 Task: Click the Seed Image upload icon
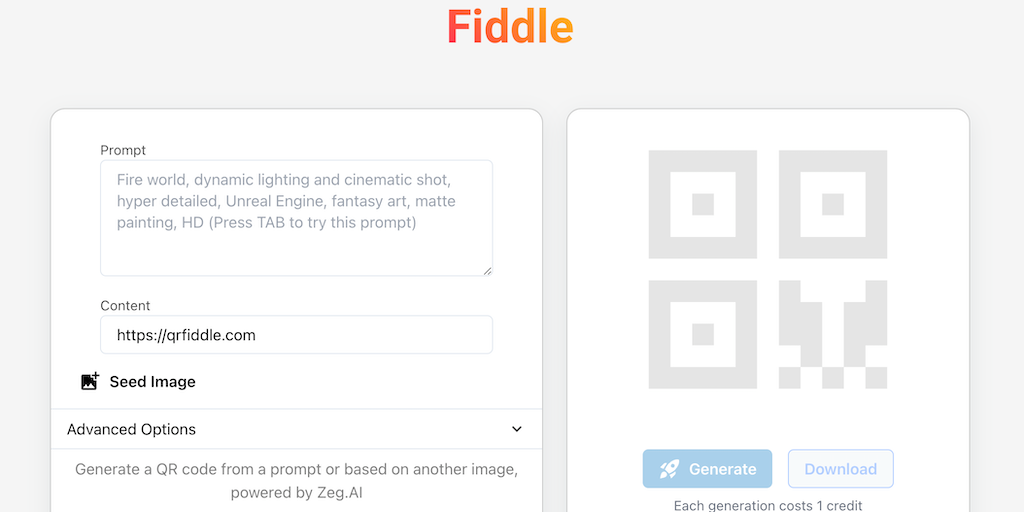pos(90,381)
